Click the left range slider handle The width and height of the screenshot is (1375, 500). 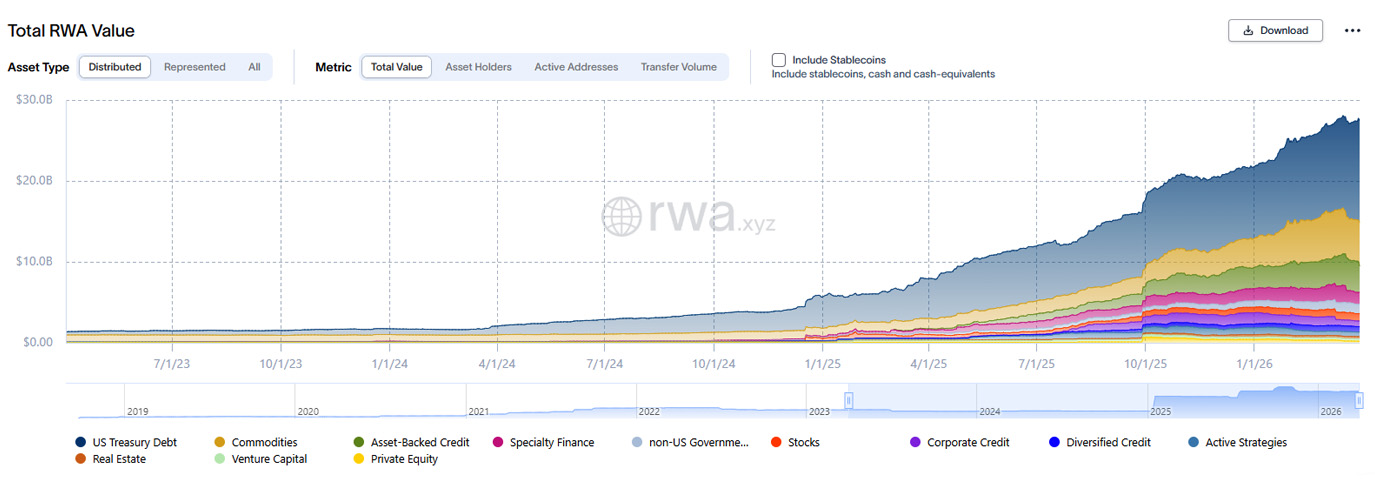848,401
